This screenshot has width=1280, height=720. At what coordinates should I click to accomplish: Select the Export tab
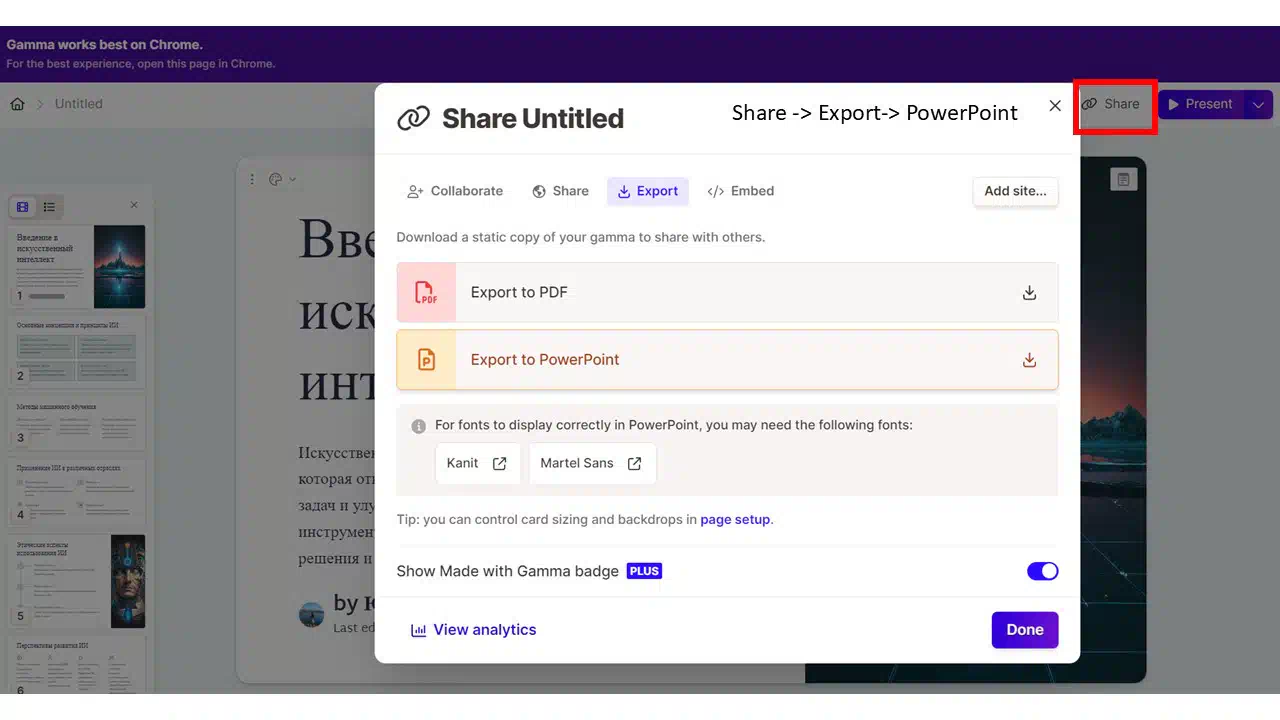[648, 191]
